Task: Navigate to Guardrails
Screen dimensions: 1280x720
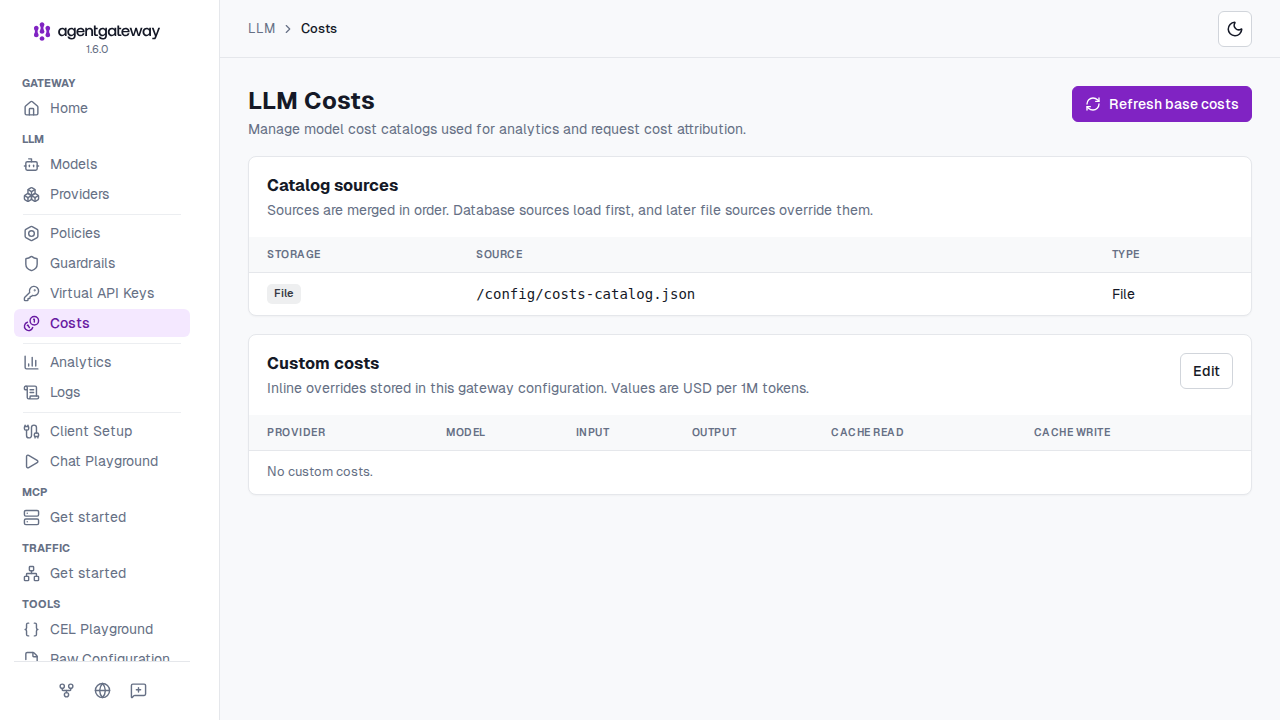Action: click(x=102, y=263)
